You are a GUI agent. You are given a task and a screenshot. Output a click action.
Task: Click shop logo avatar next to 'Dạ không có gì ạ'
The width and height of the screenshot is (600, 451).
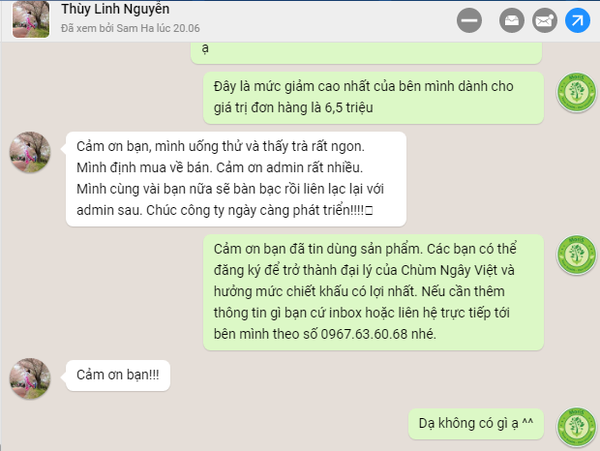pos(576,427)
